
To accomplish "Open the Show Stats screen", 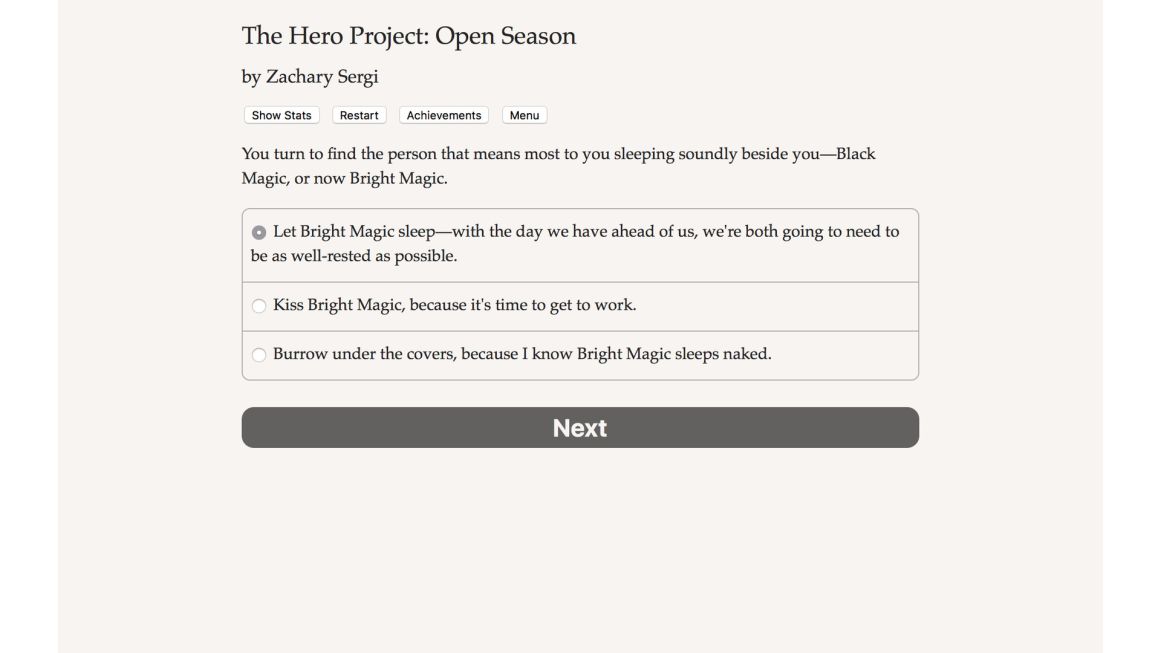I will pos(281,115).
